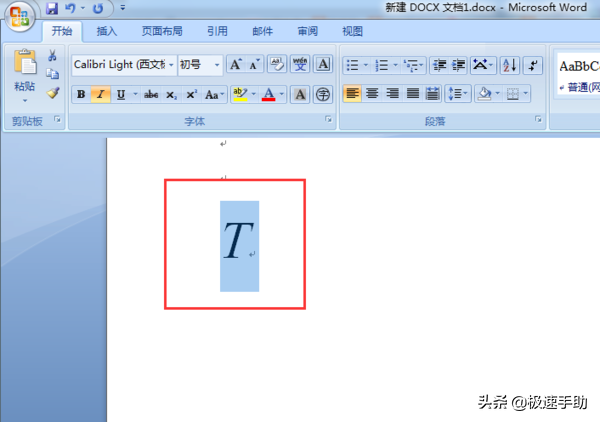600x422 pixels.
Task: Open the 段落 dialog launcher
Action: tap(538, 119)
